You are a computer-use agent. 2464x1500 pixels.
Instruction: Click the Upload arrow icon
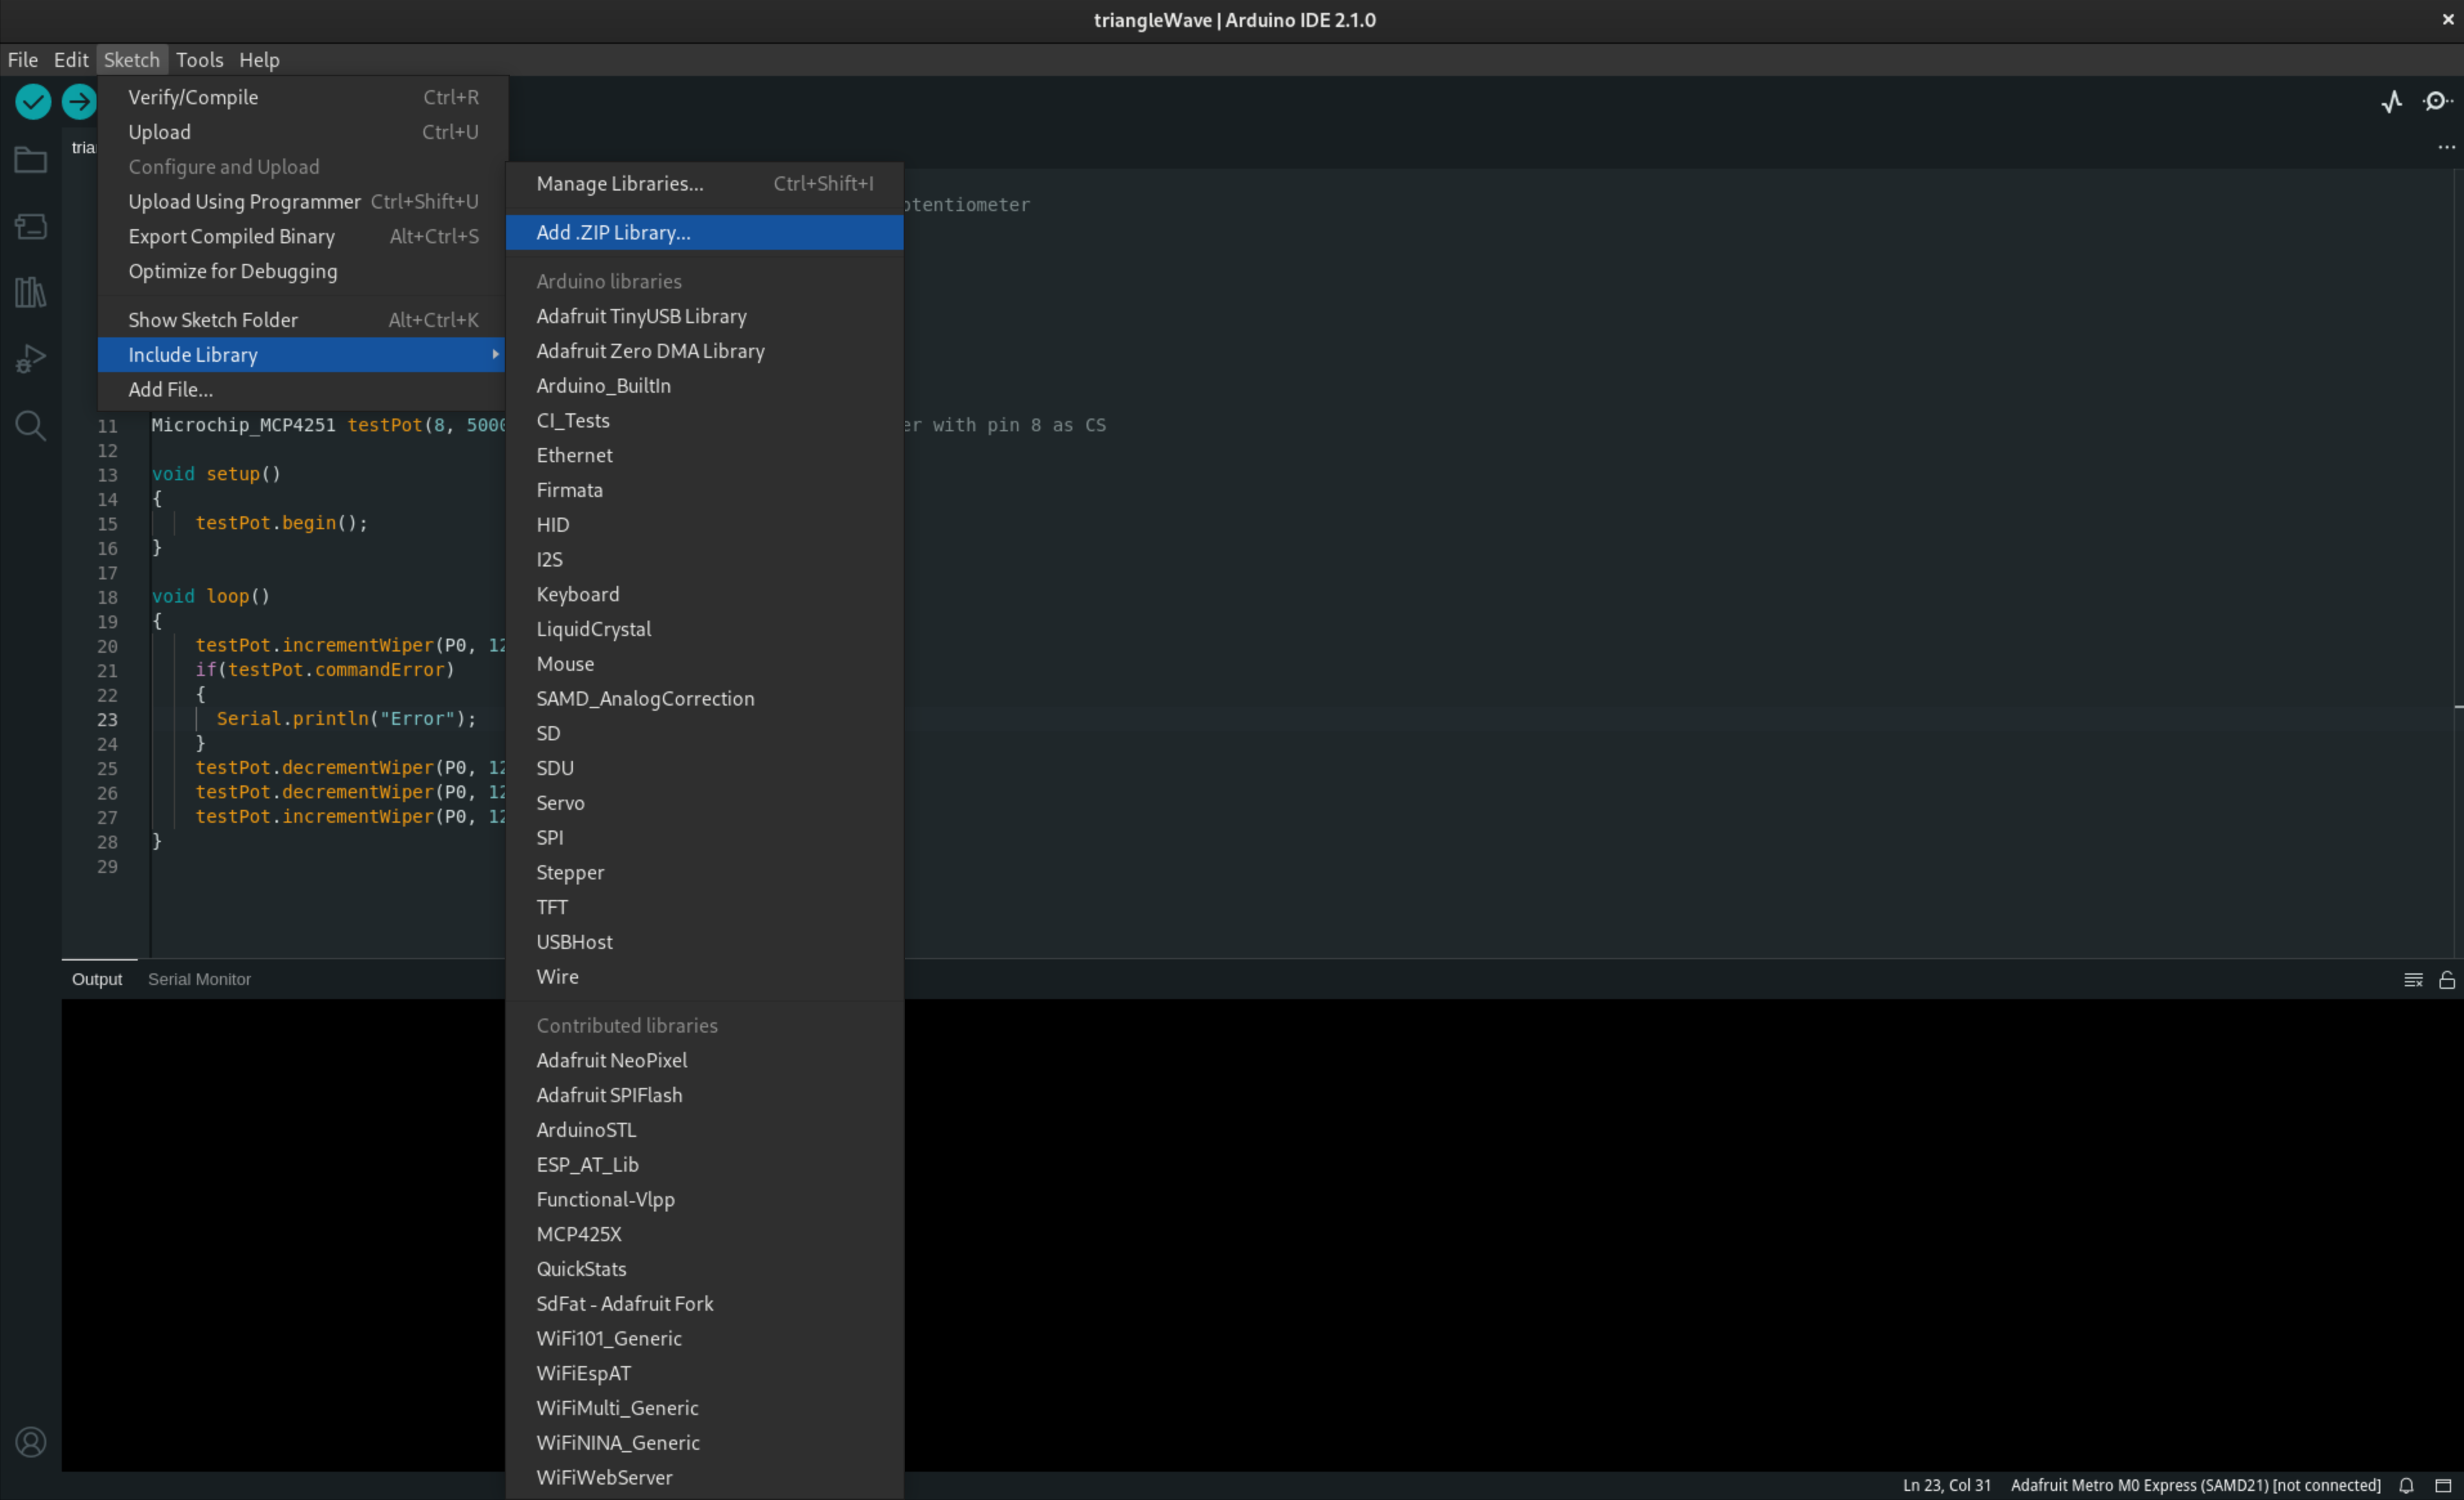click(x=79, y=101)
